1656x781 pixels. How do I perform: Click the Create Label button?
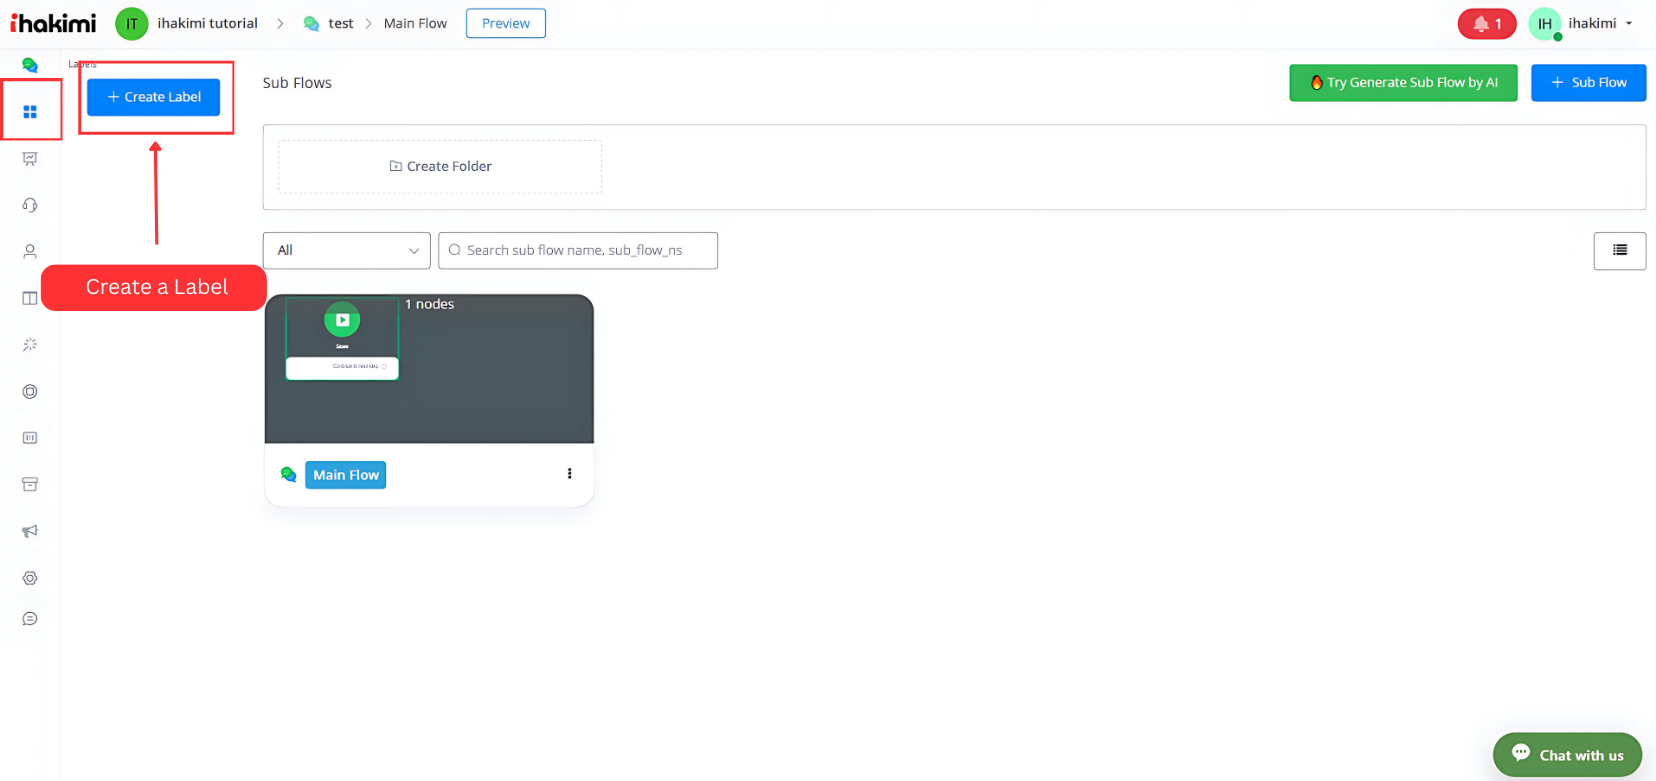coord(153,97)
